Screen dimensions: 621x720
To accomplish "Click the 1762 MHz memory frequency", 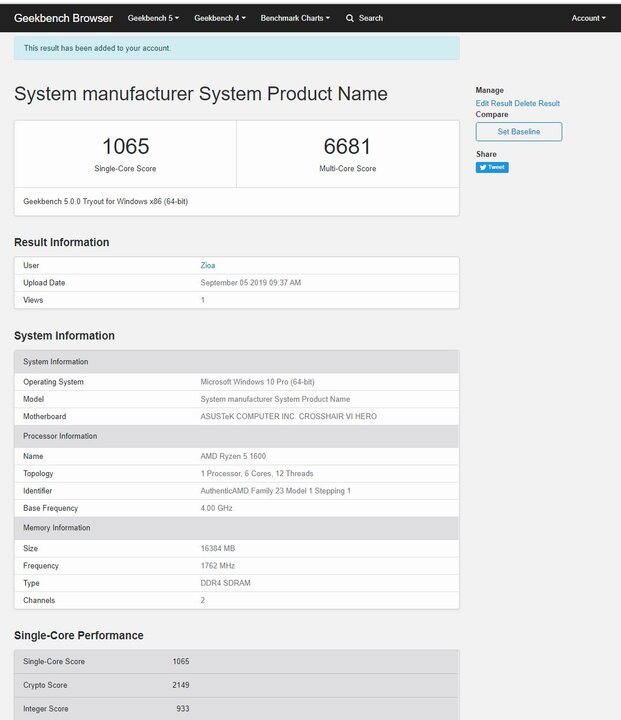I will point(218,566).
